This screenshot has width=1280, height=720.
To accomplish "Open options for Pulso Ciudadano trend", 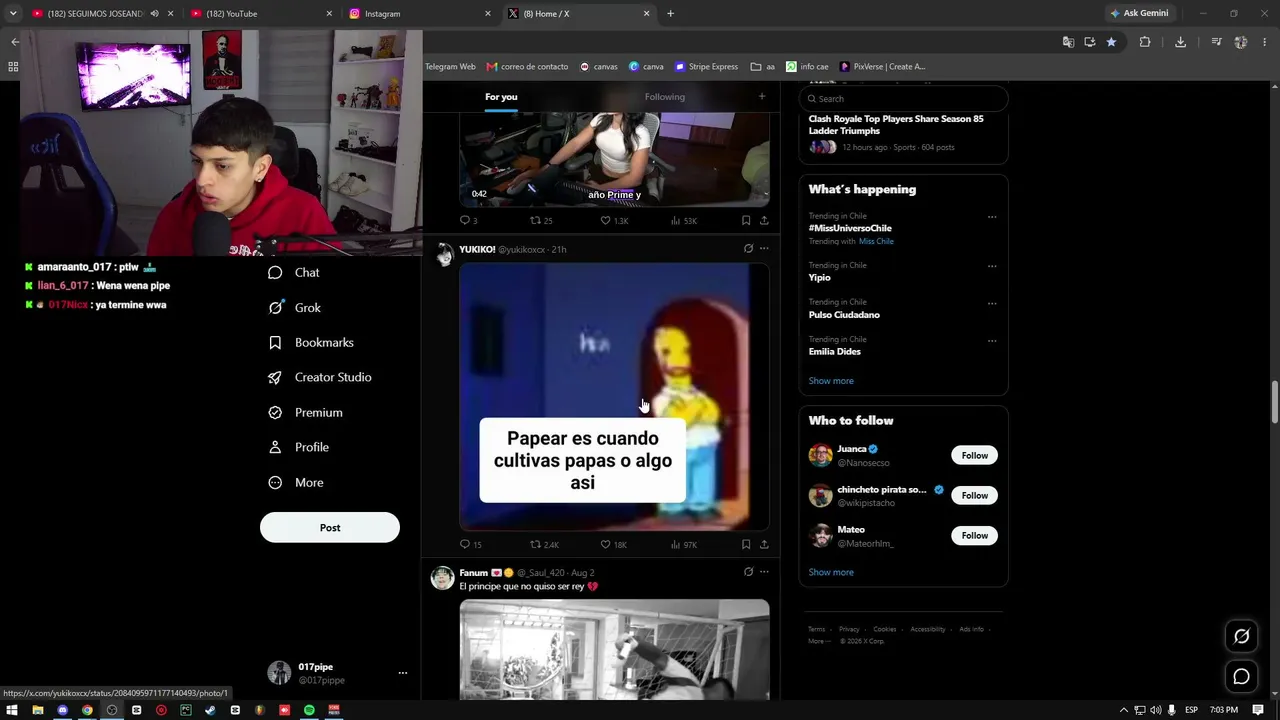I will [x=992, y=303].
